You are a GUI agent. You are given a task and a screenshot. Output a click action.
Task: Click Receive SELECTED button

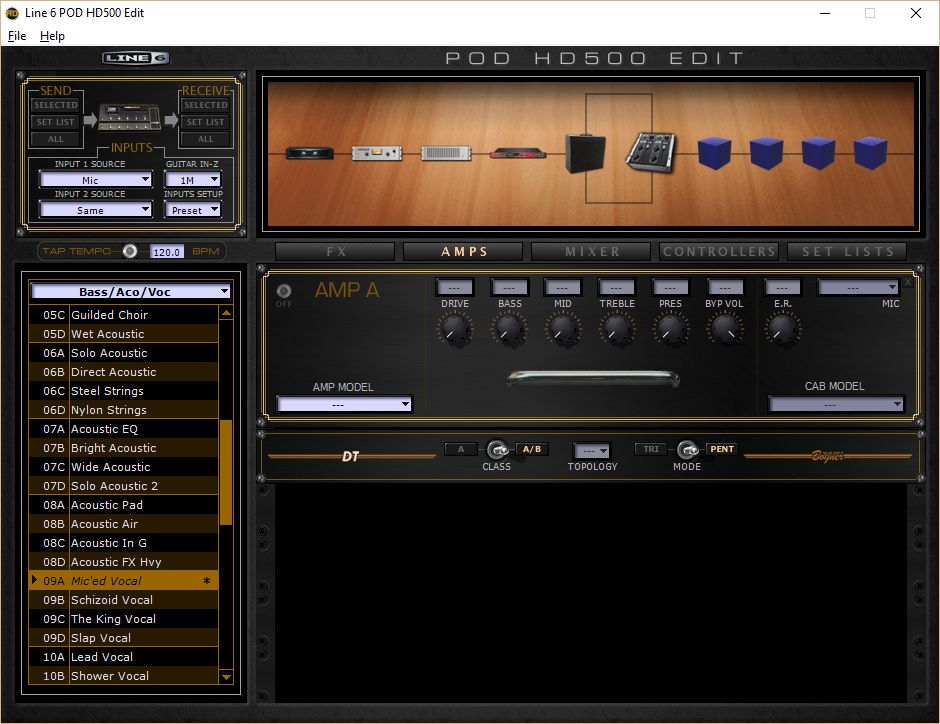click(206, 105)
